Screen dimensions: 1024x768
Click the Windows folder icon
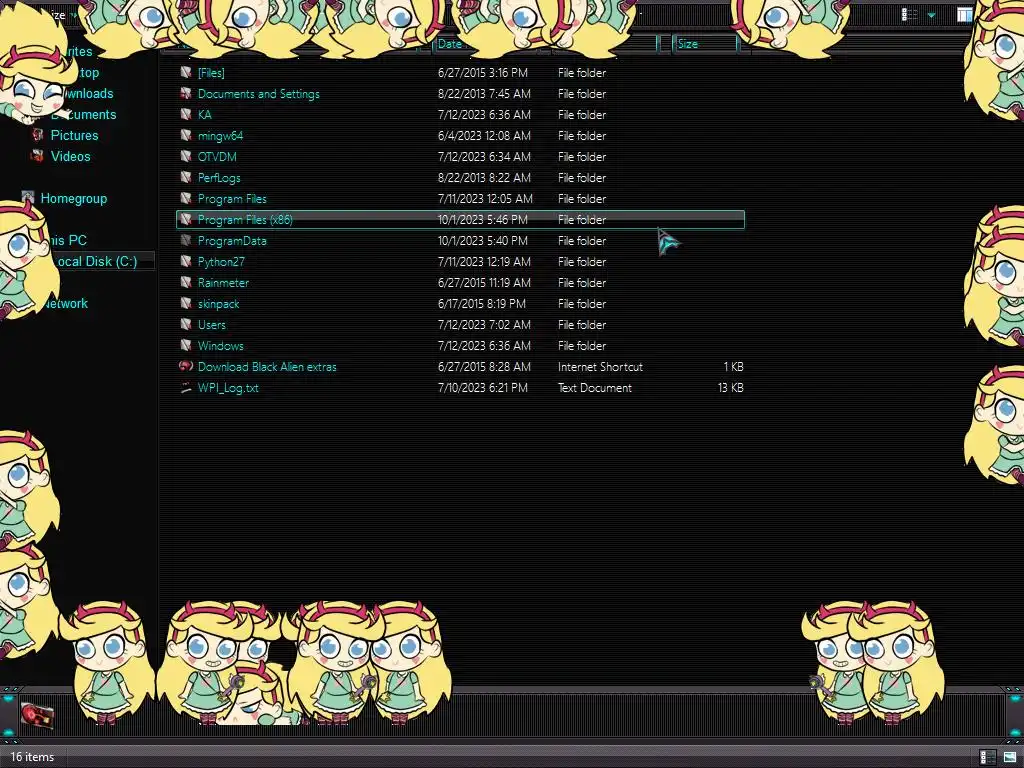[x=186, y=345]
